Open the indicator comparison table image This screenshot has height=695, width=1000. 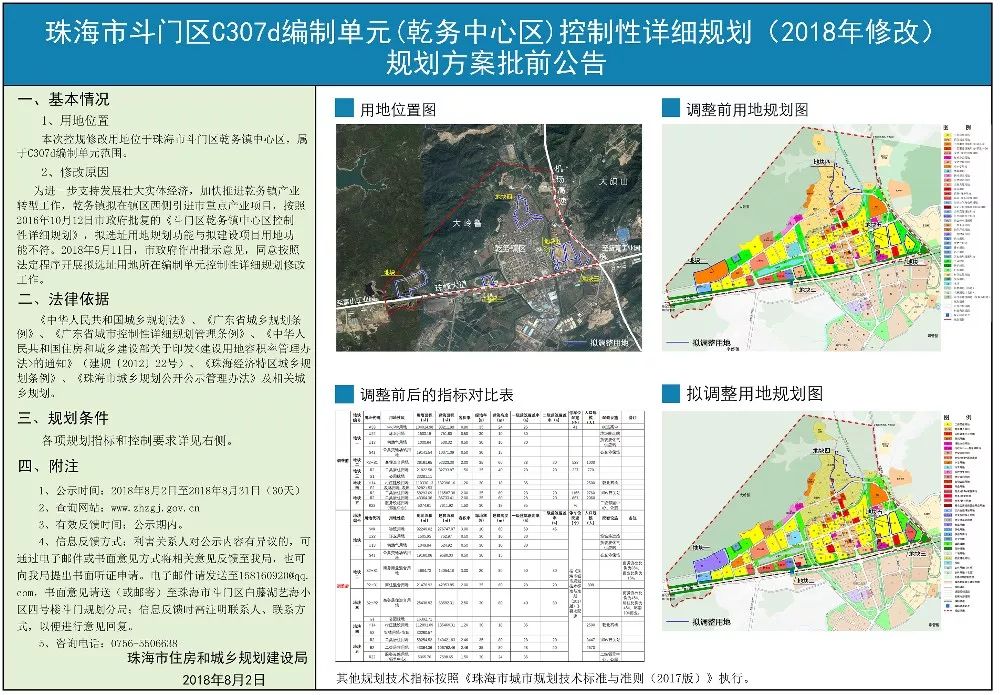coord(490,536)
